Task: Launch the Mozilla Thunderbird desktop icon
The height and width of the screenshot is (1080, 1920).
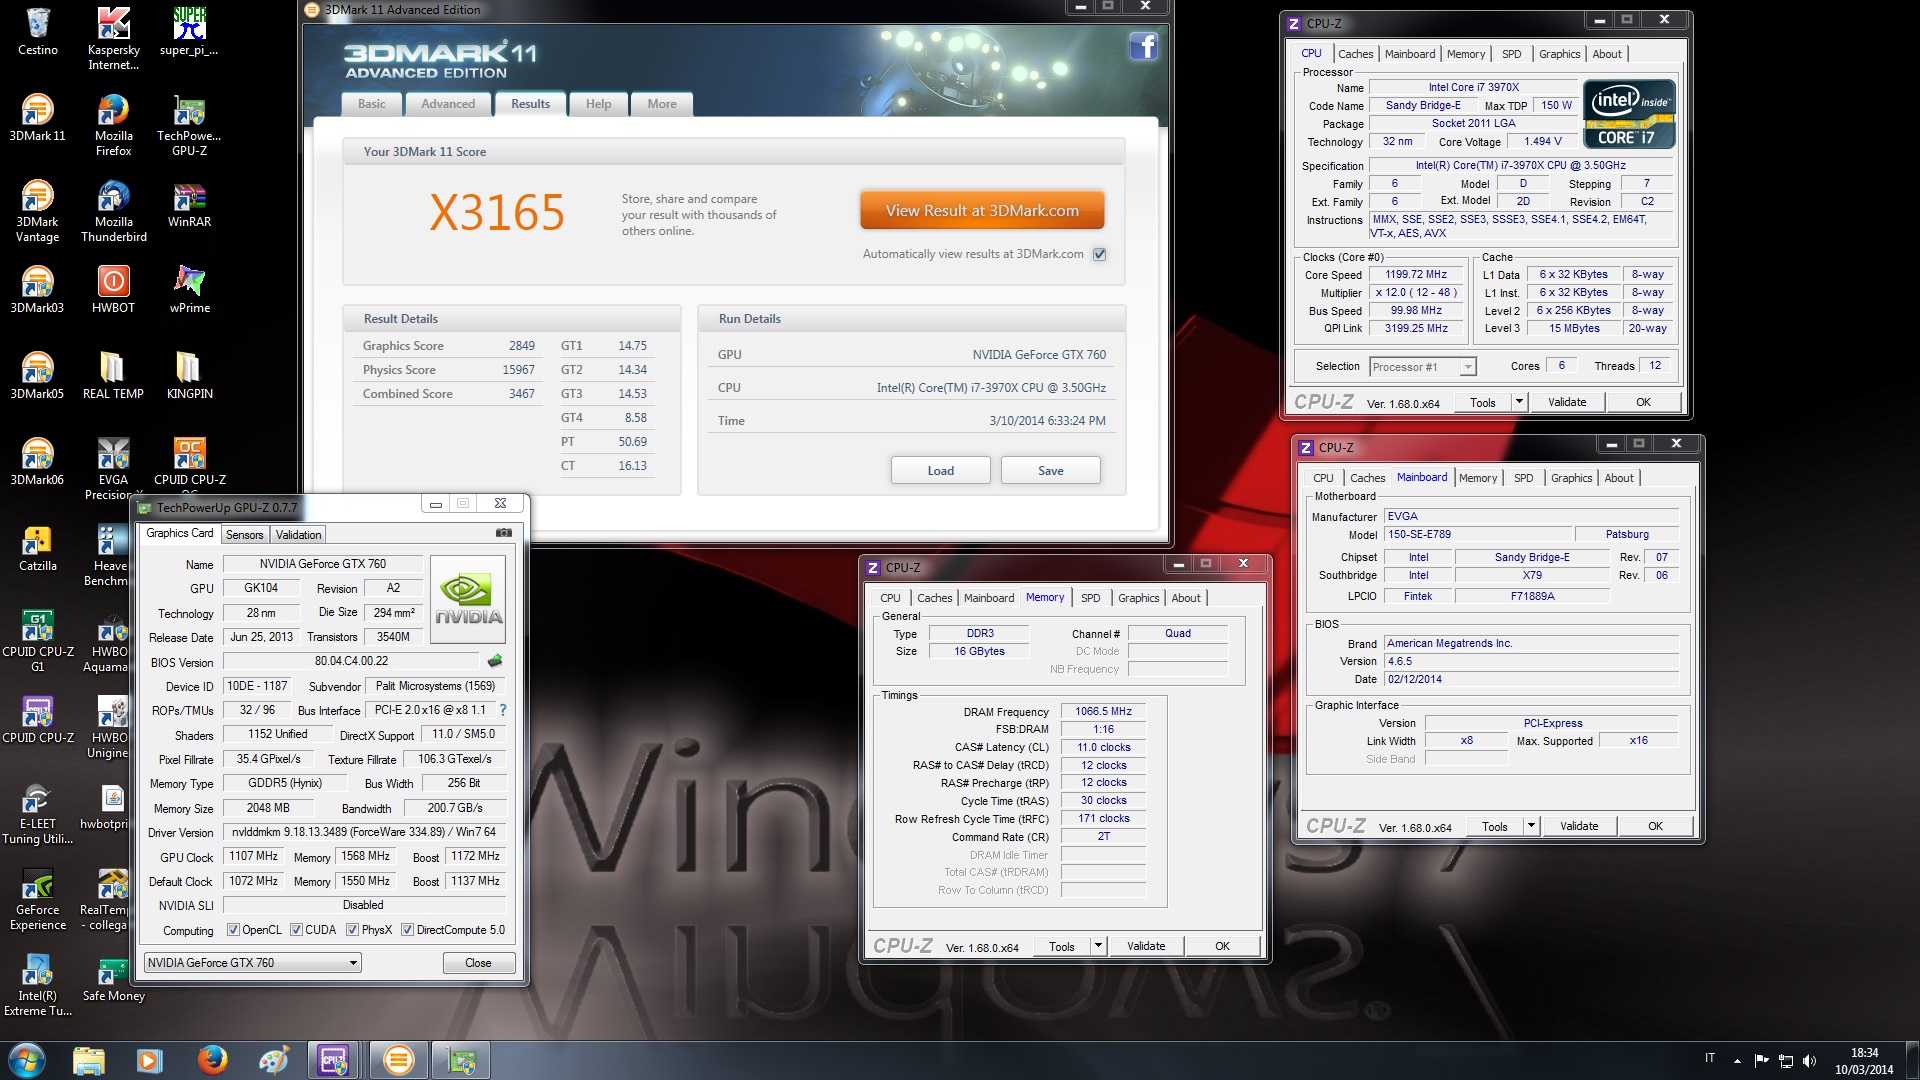Action: coord(113,210)
